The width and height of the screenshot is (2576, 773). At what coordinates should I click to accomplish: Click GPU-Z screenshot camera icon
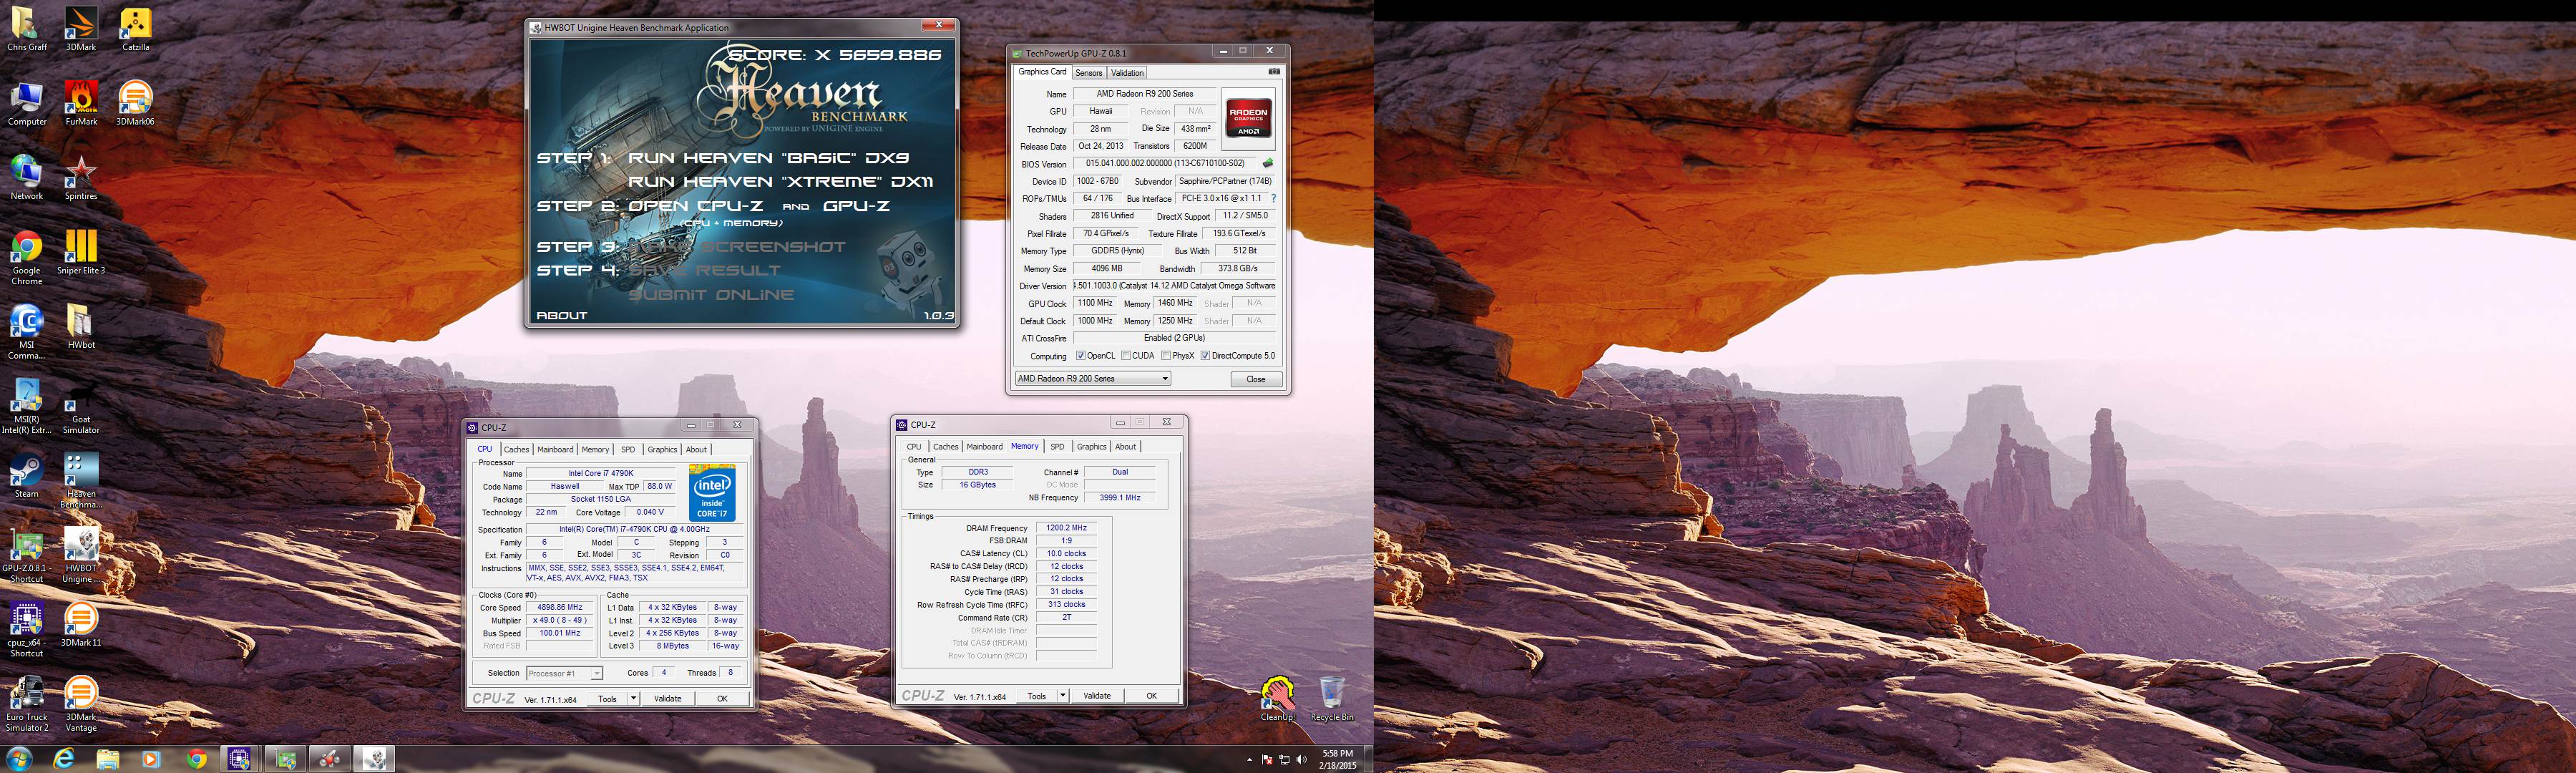pyautogui.click(x=1273, y=72)
